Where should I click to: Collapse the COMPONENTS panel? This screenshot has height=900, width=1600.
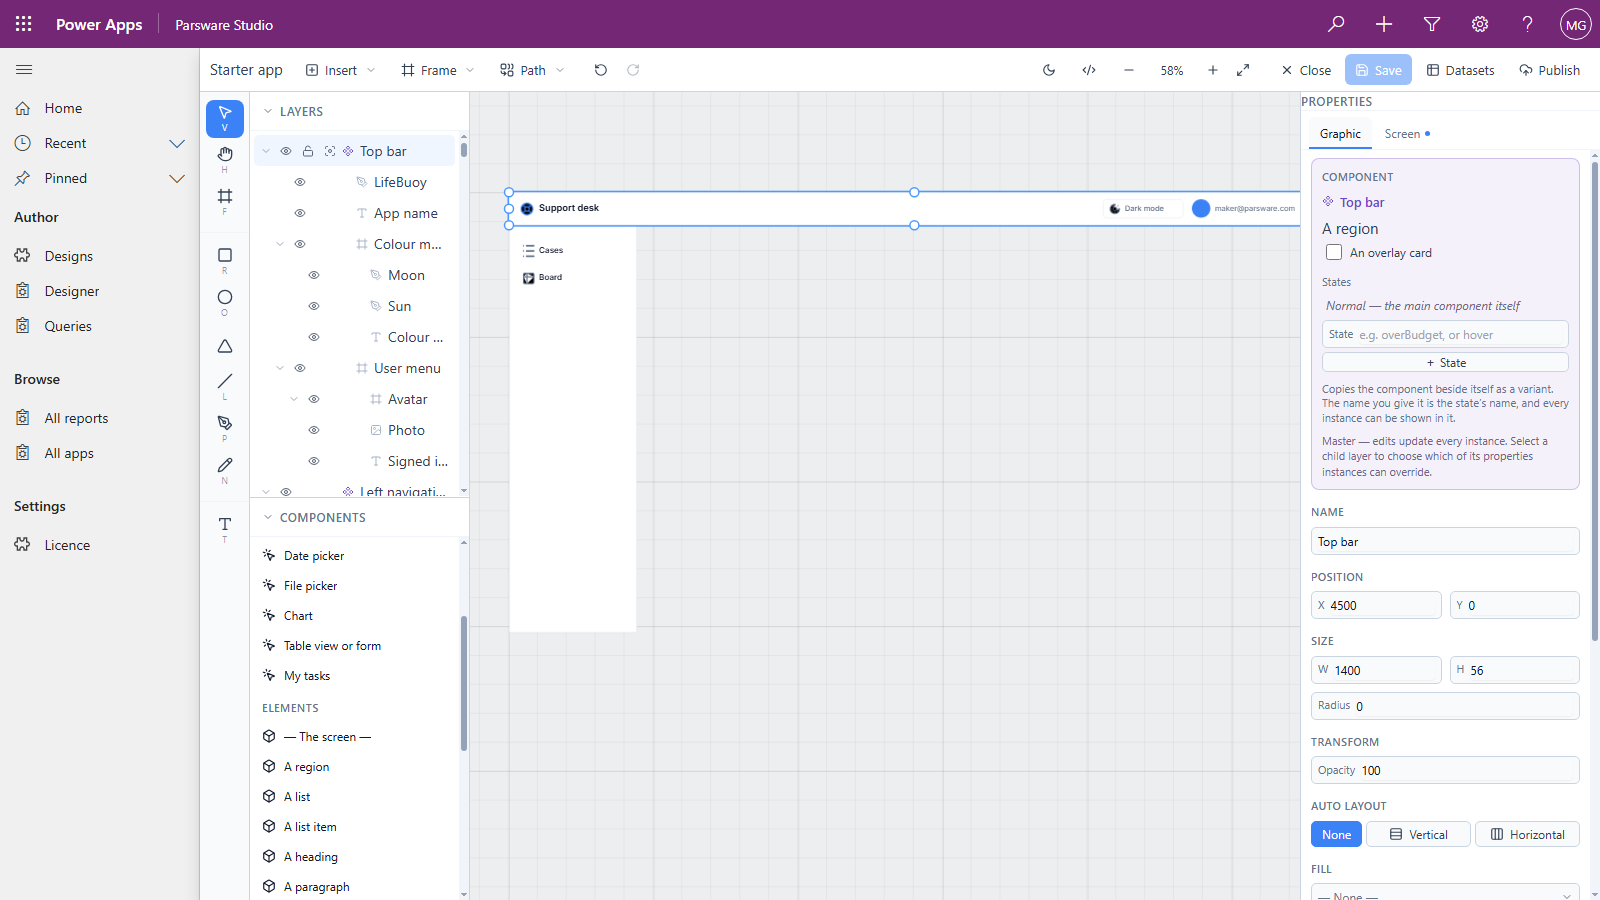pos(268,518)
